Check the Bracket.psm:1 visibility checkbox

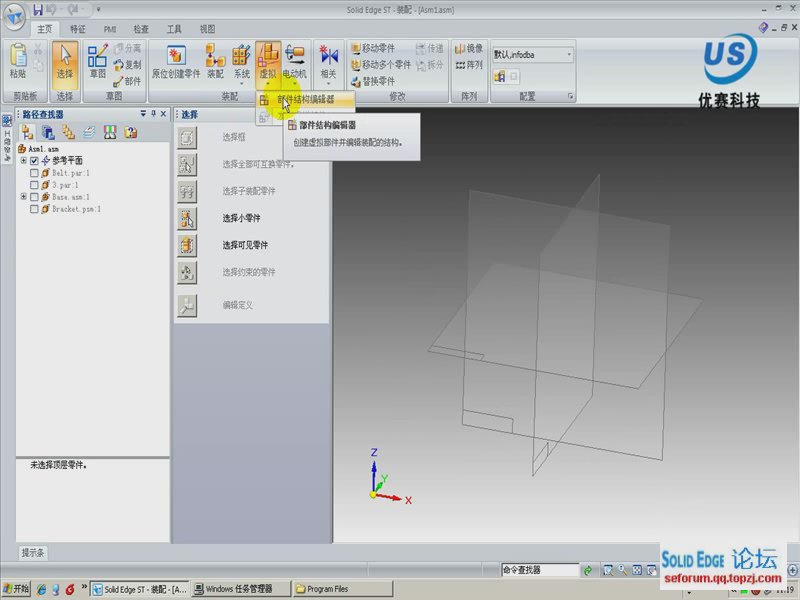[34, 209]
